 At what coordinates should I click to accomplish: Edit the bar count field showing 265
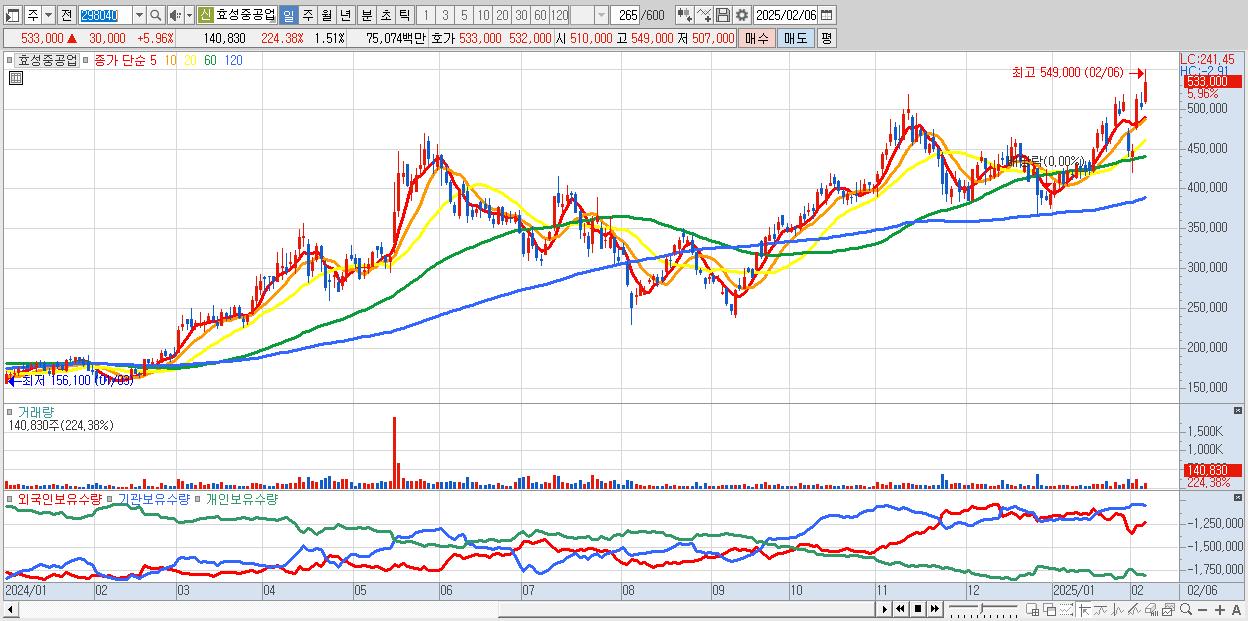[625, 16]
